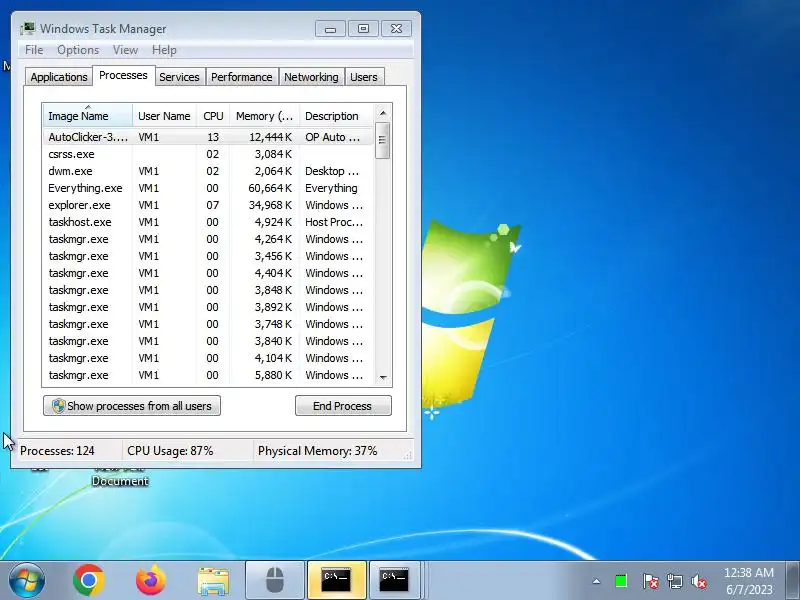Sort by Memory column header
The image size is (800, 600).
(x=264, y=116)
